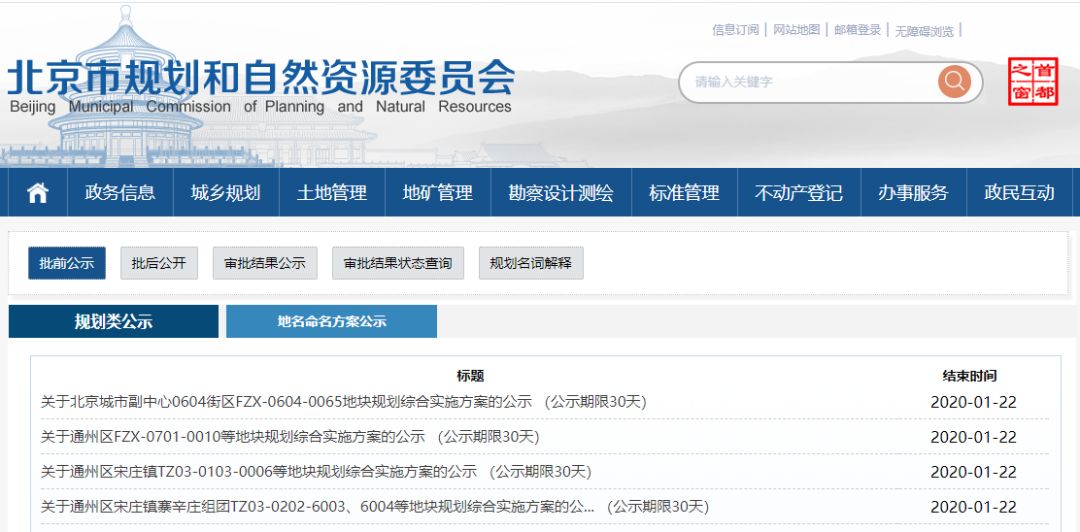Go to 办事服务 section
The image size is (1080, 532).
pos(913,193)
